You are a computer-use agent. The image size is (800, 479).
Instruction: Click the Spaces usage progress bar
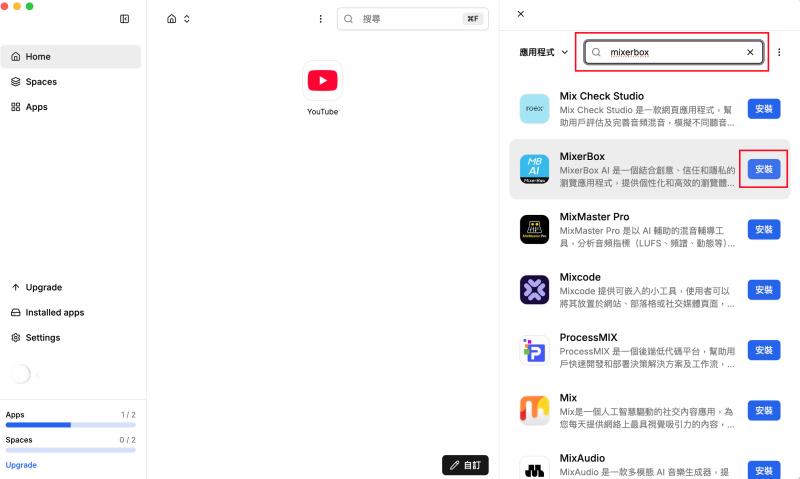[70, 450]
